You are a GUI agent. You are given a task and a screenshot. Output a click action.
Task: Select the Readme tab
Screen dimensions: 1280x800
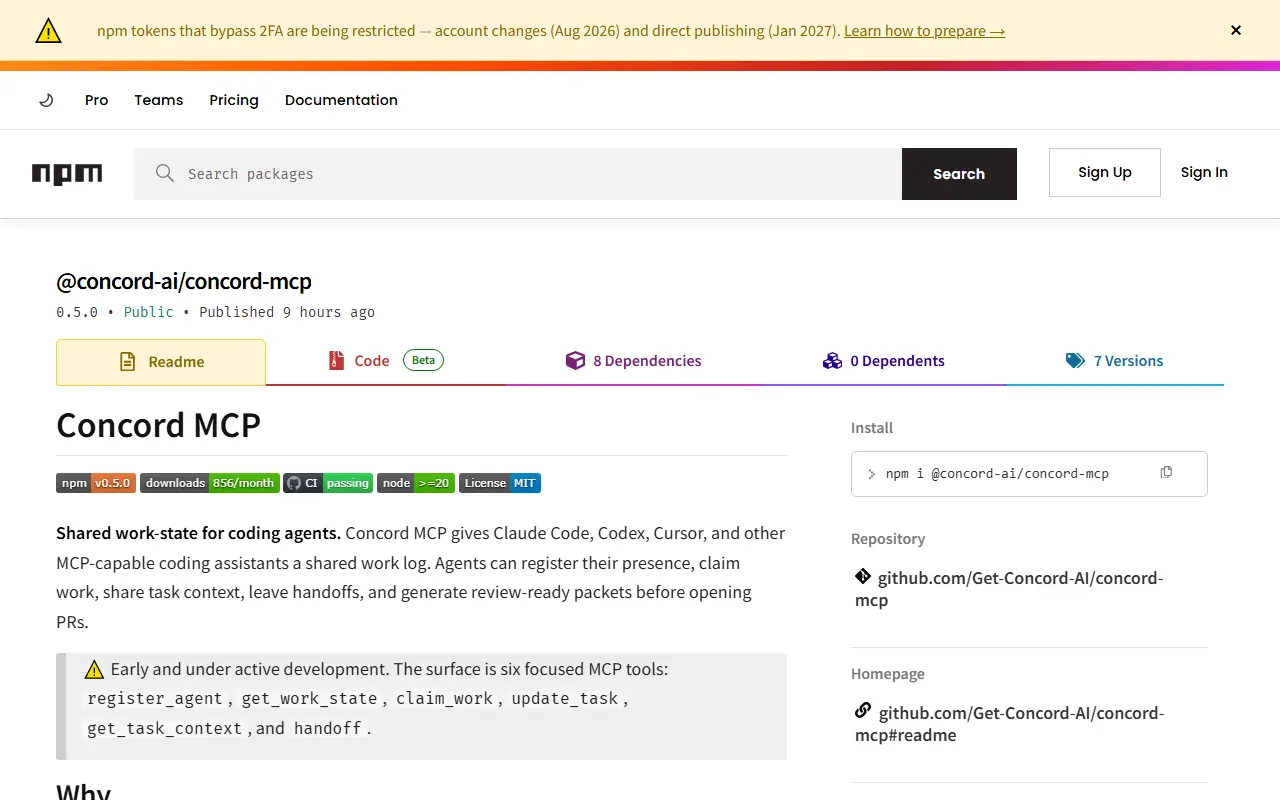tap(161, 362)
